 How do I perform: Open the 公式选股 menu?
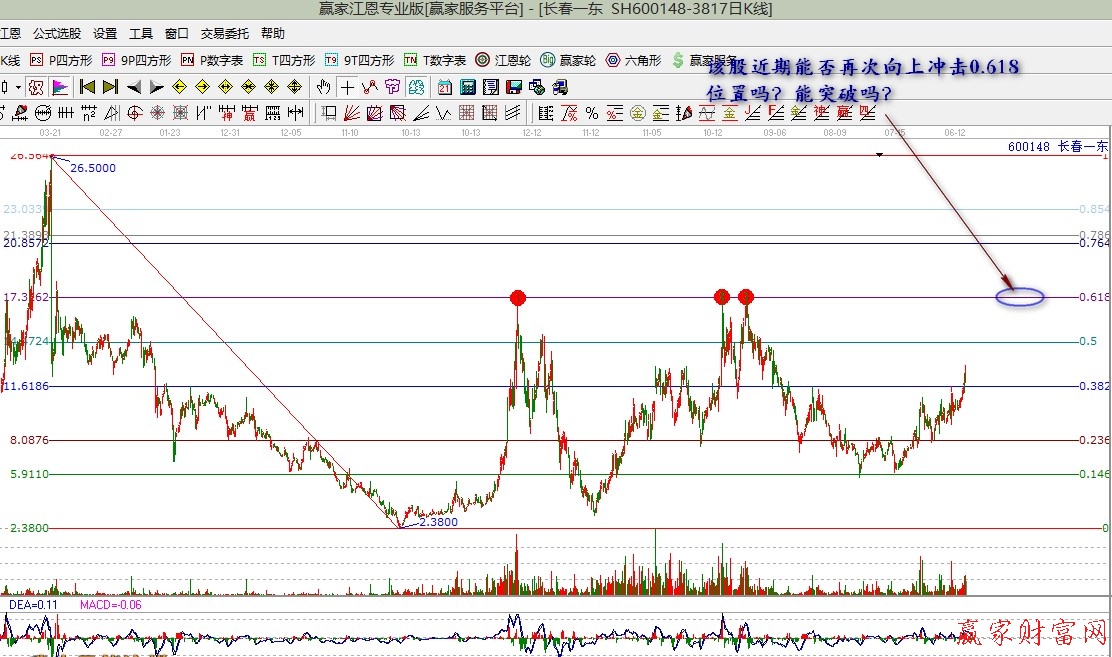click(56, 33)
